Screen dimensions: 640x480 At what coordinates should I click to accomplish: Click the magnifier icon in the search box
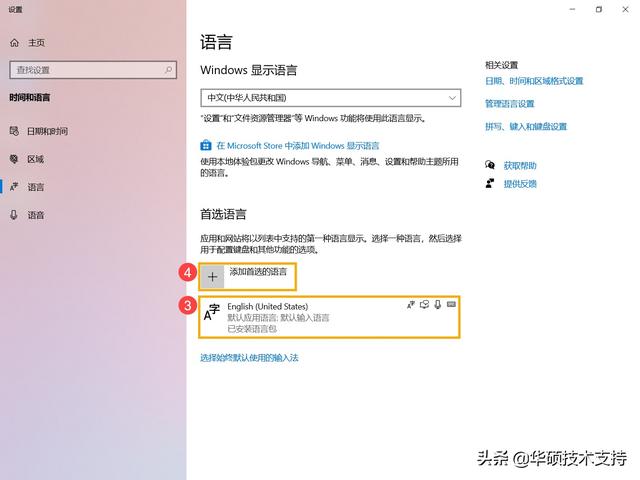pos(169,70)
